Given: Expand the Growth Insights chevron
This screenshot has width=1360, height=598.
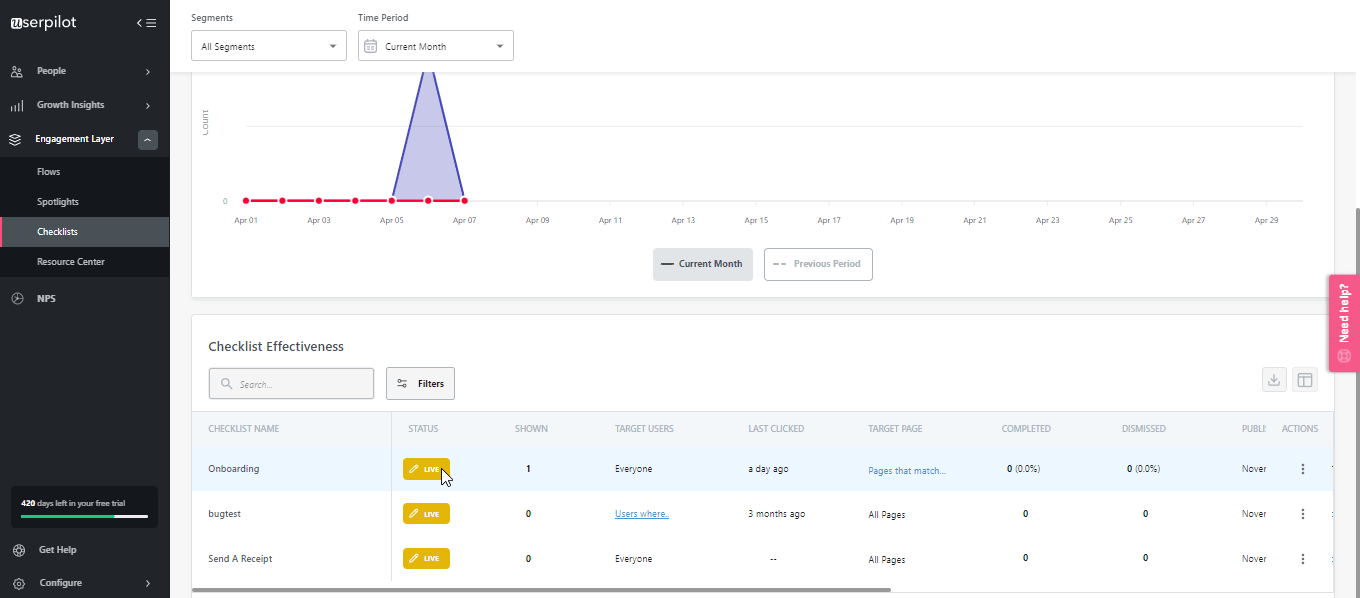Looking at the screenshot, I should click(147, 105).
